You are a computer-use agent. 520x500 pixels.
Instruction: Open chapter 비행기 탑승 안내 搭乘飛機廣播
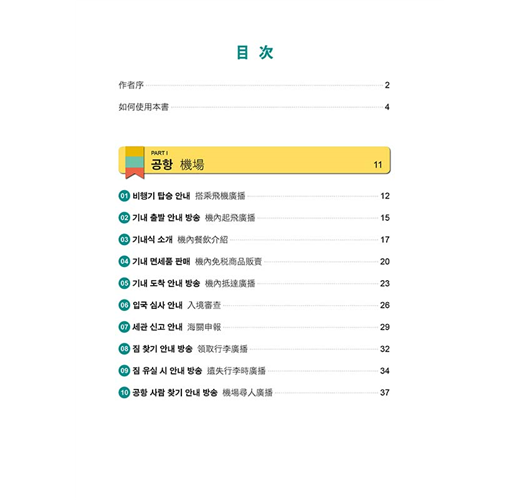(254, 196)
